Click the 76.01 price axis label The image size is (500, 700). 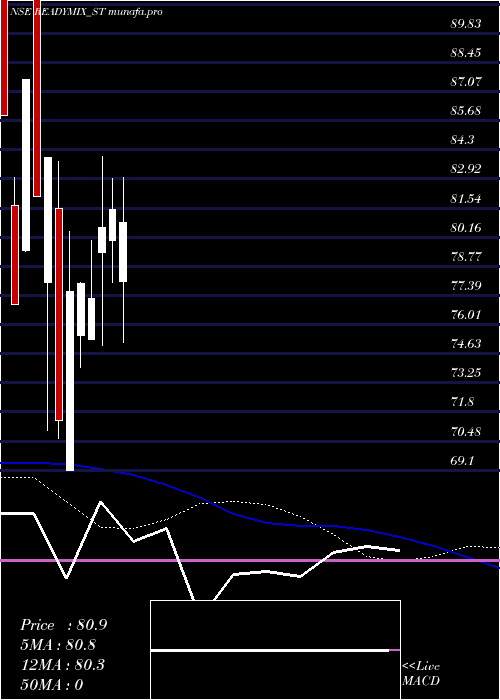[466, 315]
